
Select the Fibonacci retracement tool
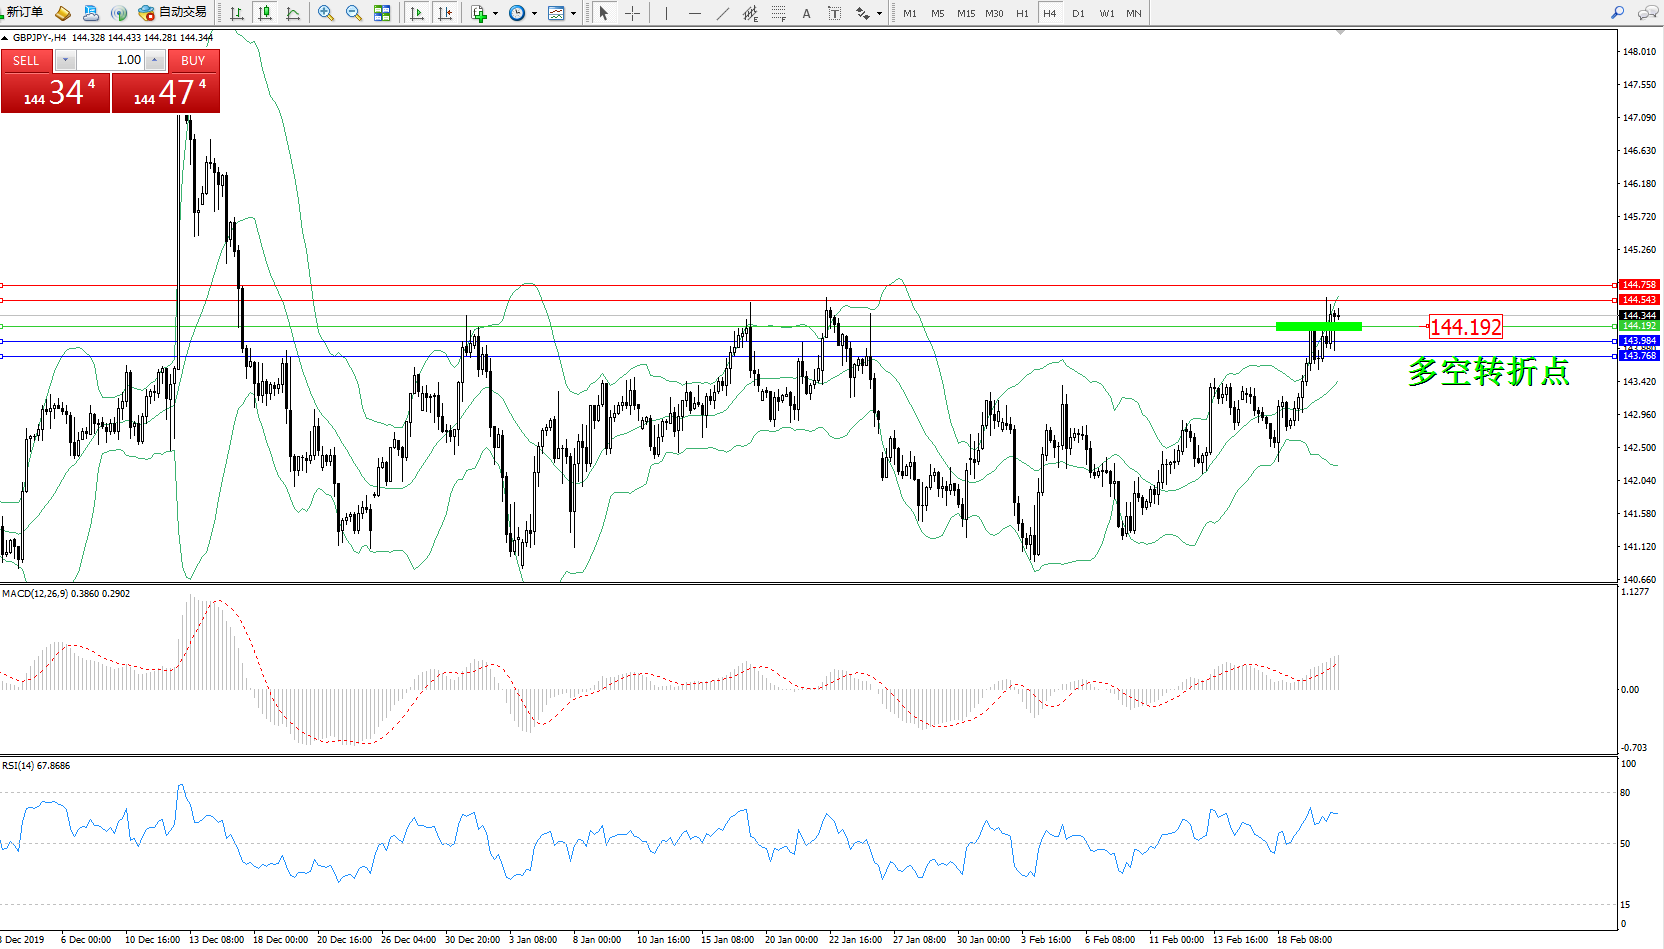pyautogui.click(x=778, y=13)
